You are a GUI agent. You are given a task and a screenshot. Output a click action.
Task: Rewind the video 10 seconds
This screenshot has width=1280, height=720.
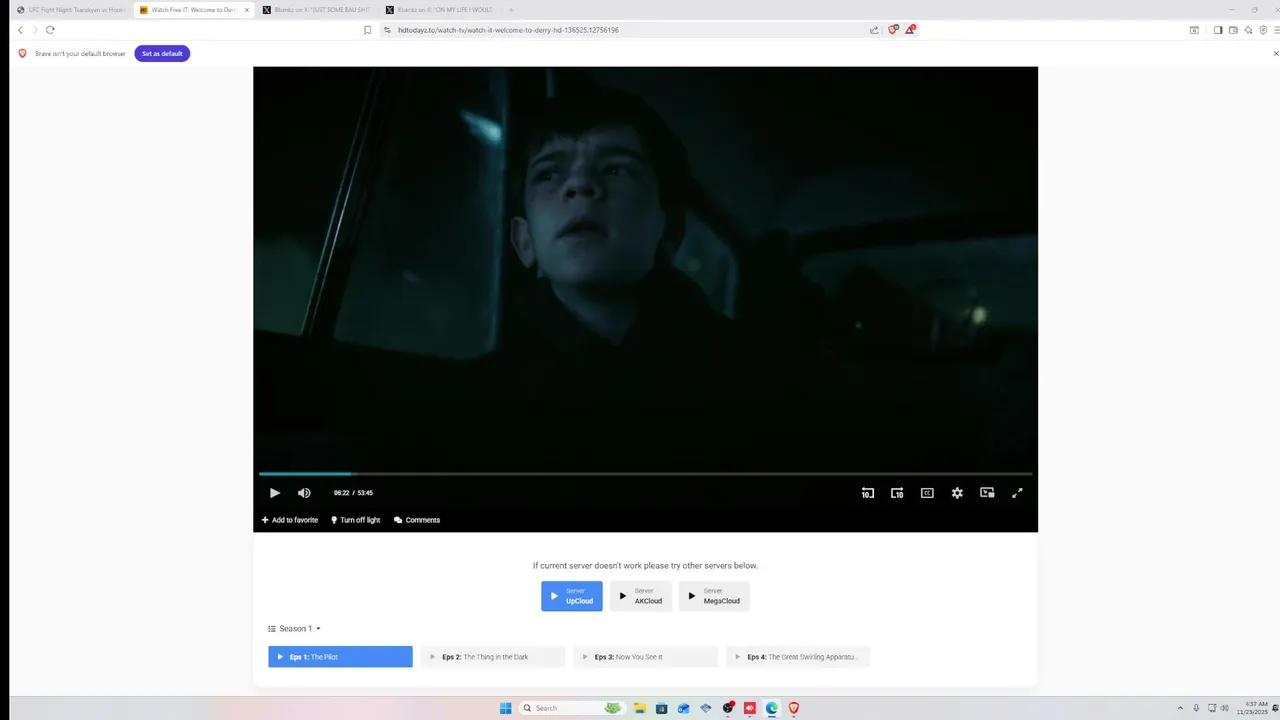tap(867, 493)
